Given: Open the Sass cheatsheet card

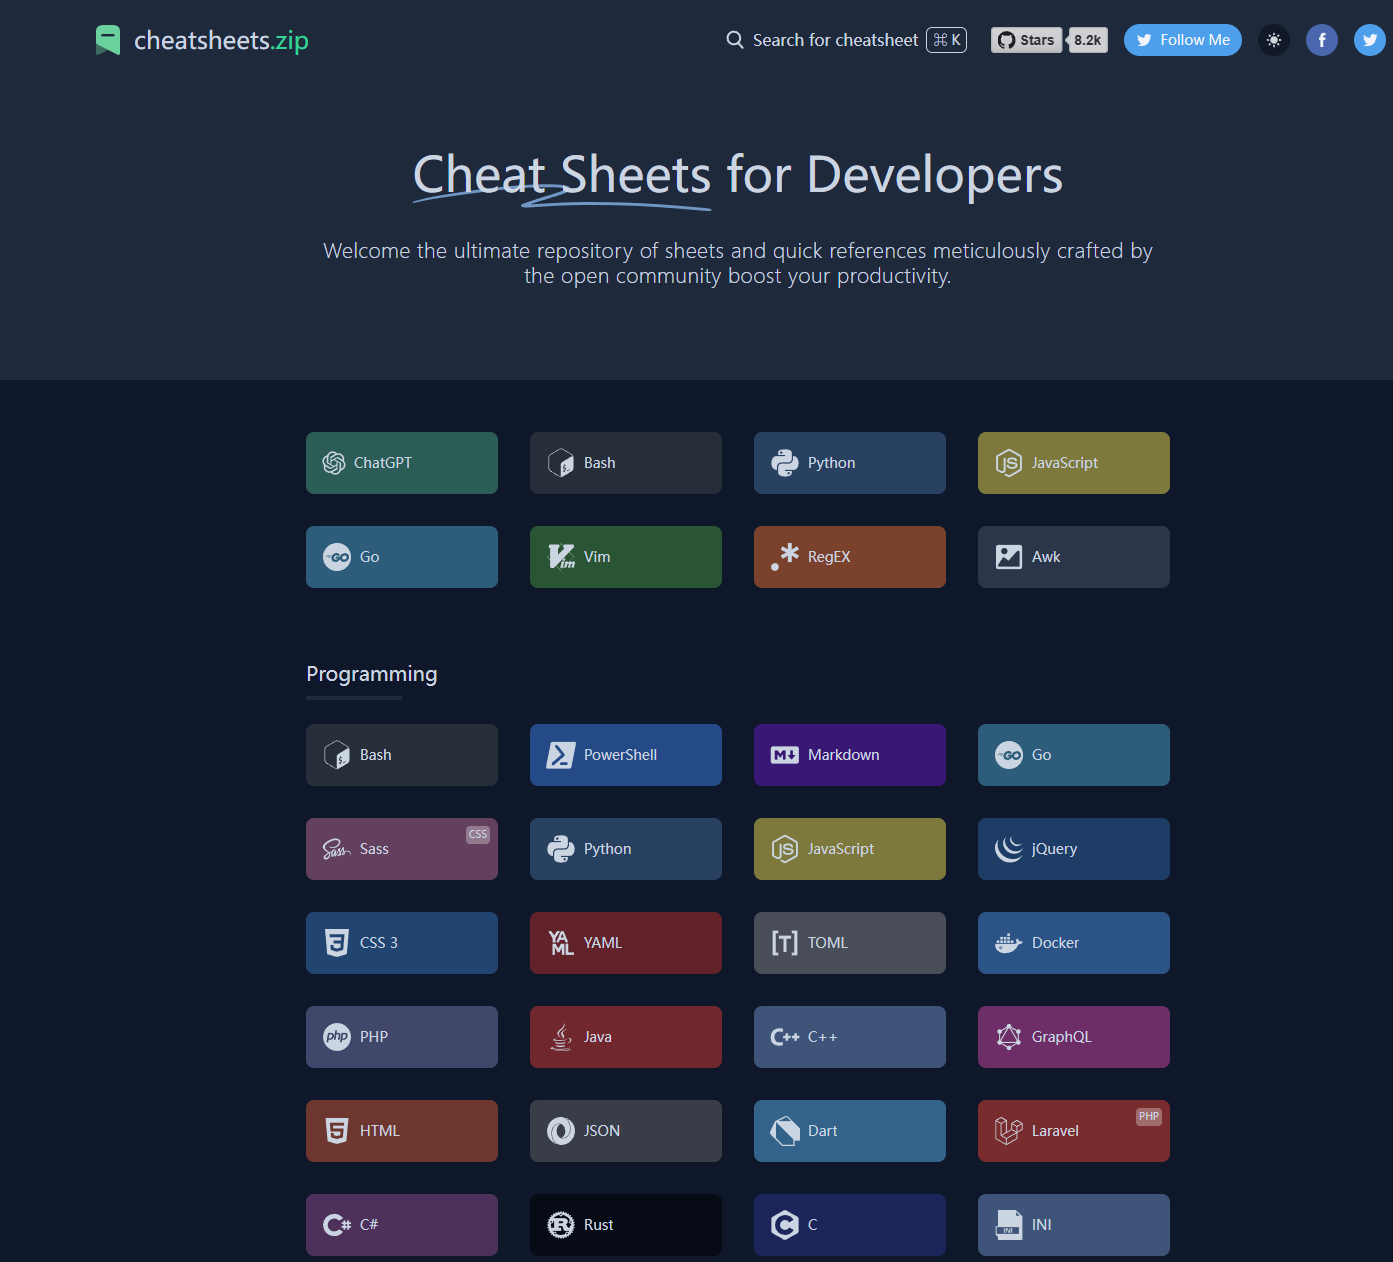Looking at the screenshot, I should 401,849.
